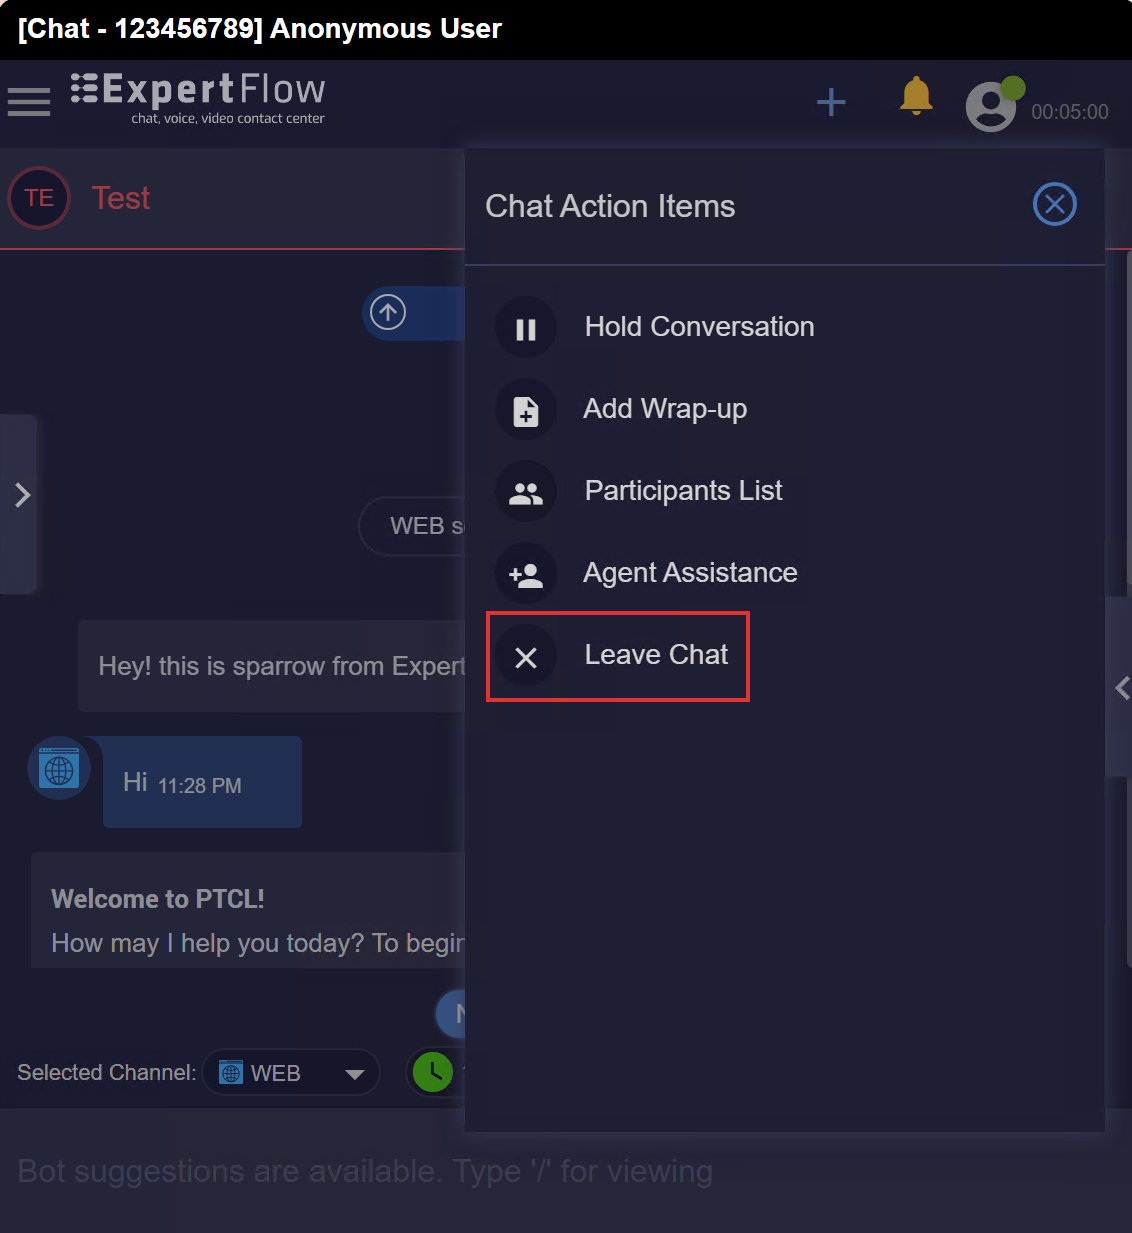Click the plus icon in header
The height and width of the screenshot is (1233, 1132).
(831, 102)
